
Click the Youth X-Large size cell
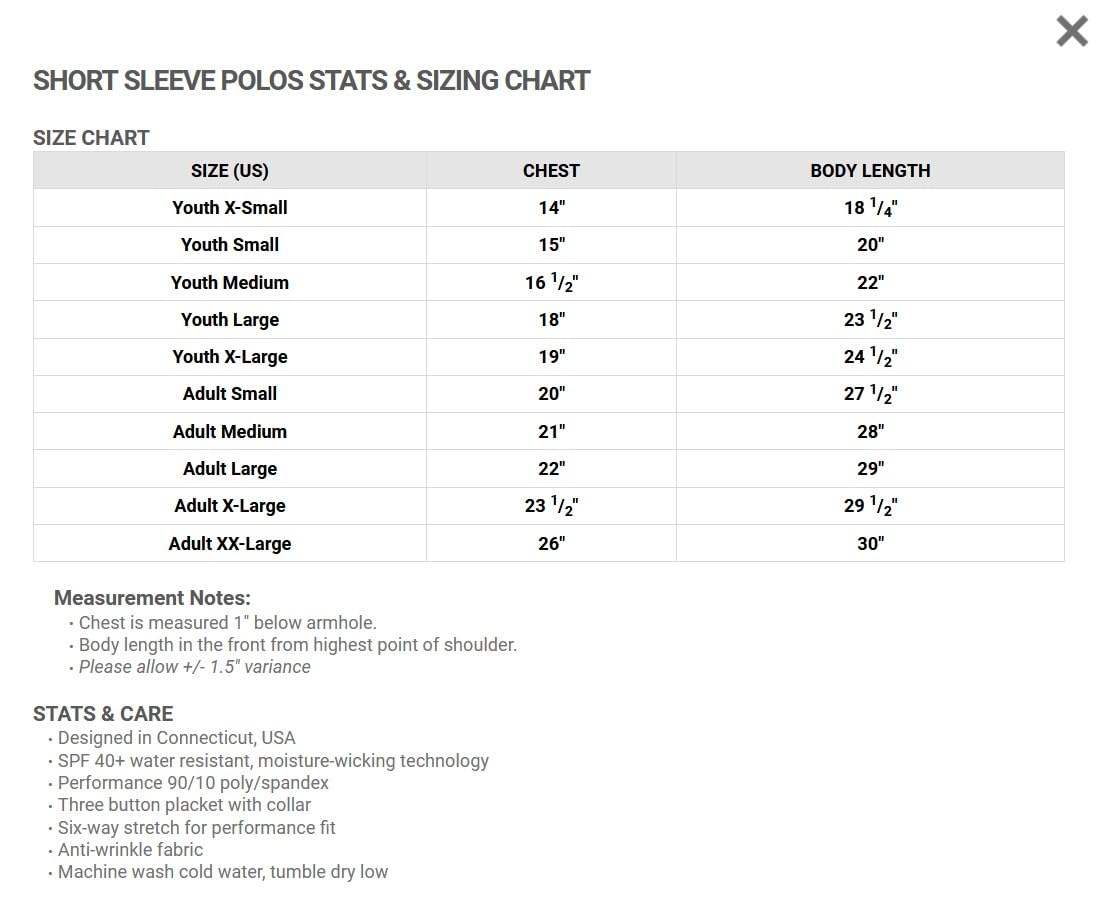coord(230,357)
